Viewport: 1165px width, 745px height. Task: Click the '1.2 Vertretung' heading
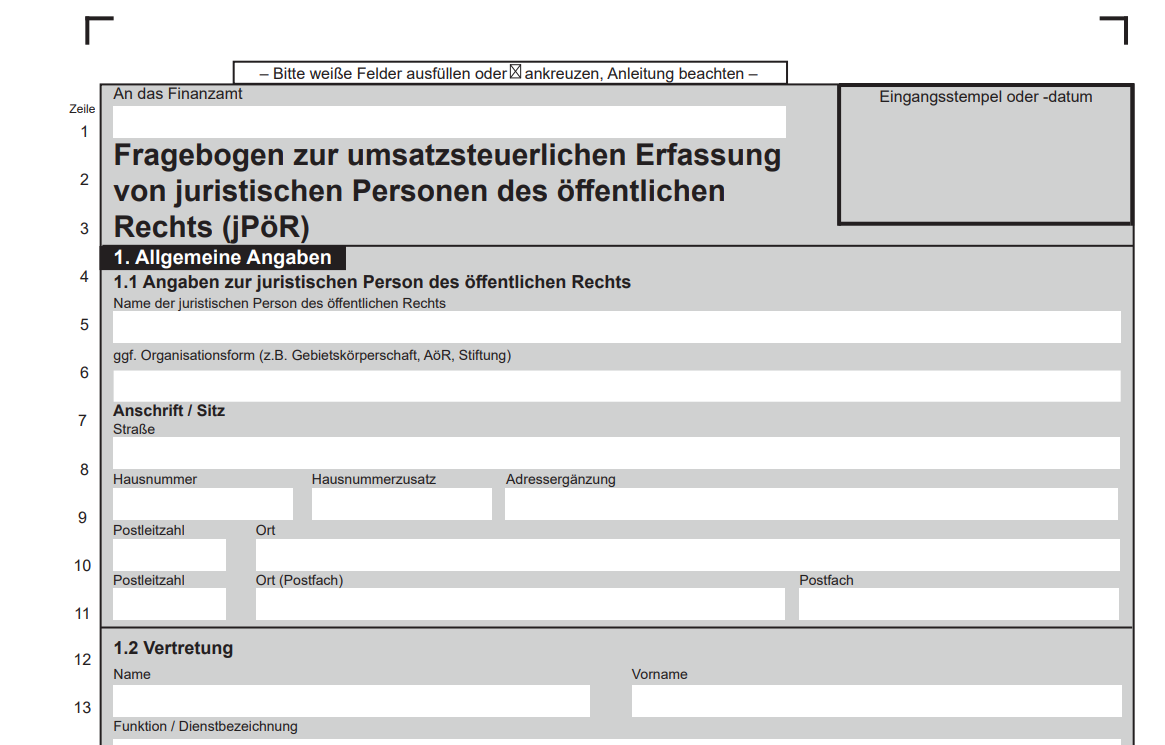(173, 648)
